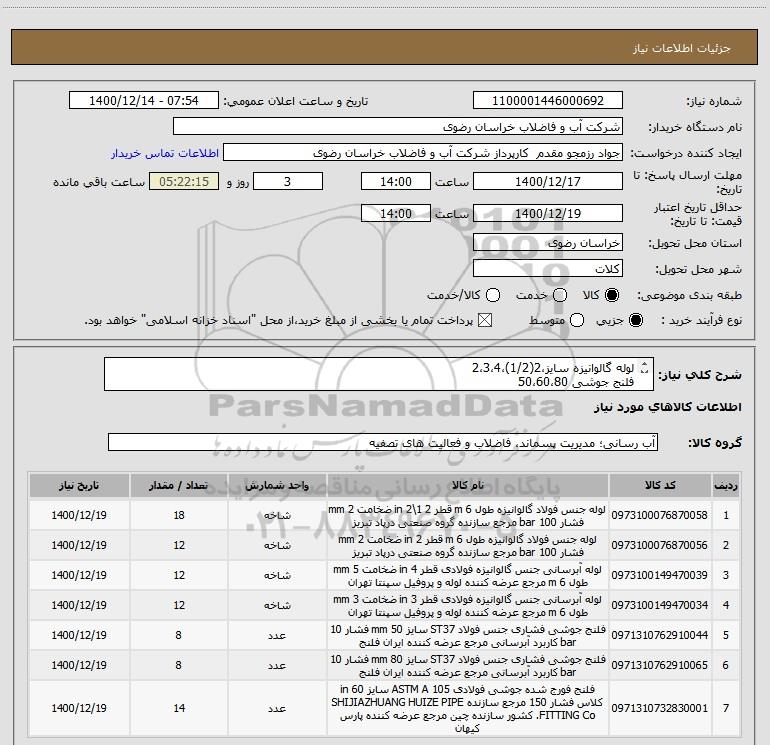This screenshot has height=745, width=770.
Task: Click the تعداد / مقدار column header
Action: 179,485
